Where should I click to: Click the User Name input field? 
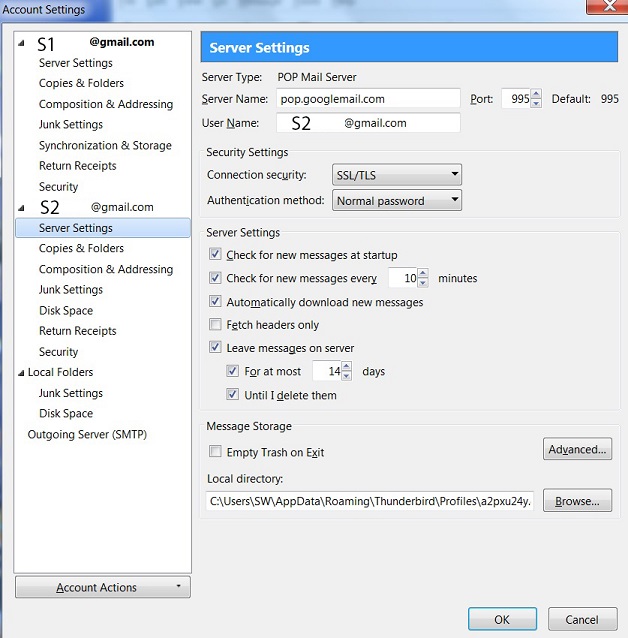coord(368,123)
